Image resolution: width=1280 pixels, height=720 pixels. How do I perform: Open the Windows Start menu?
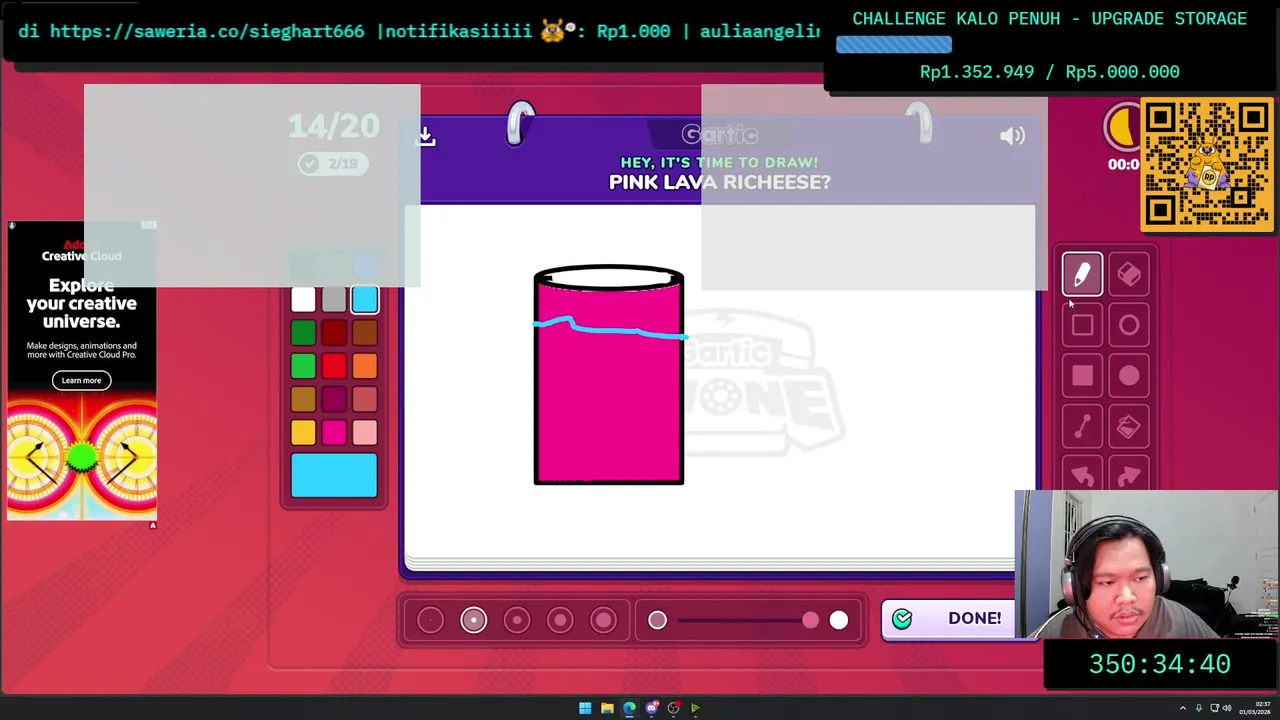[585, 708]
